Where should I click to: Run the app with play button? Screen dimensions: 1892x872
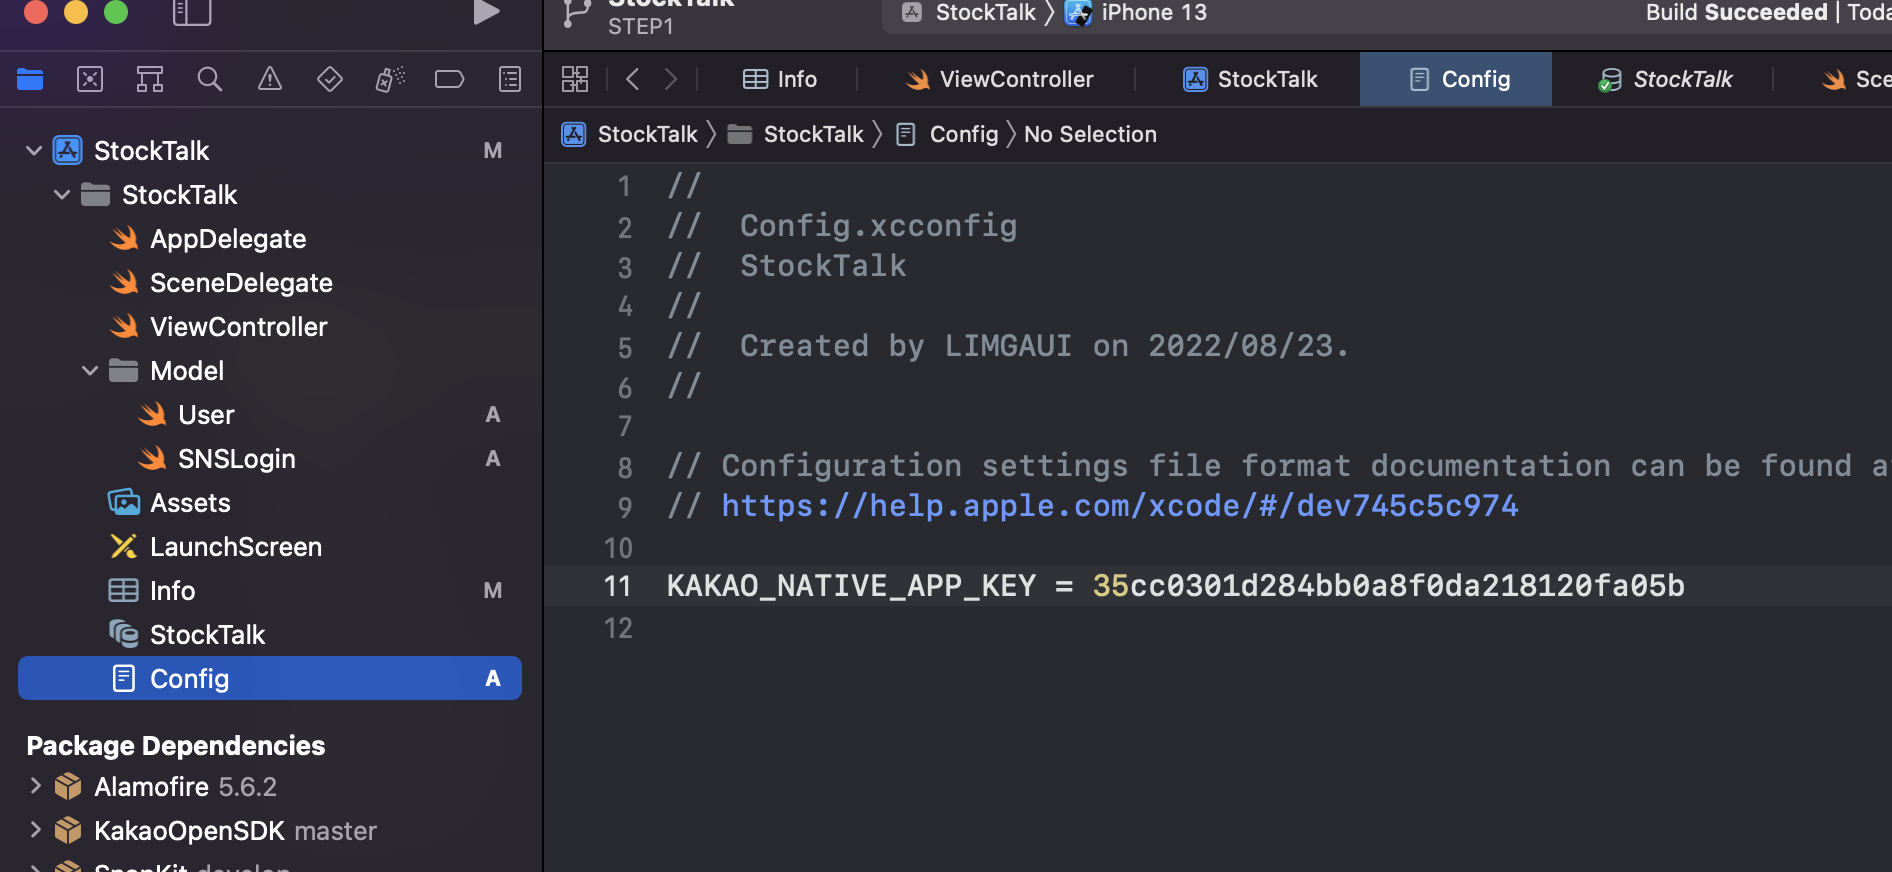(487, 12)
